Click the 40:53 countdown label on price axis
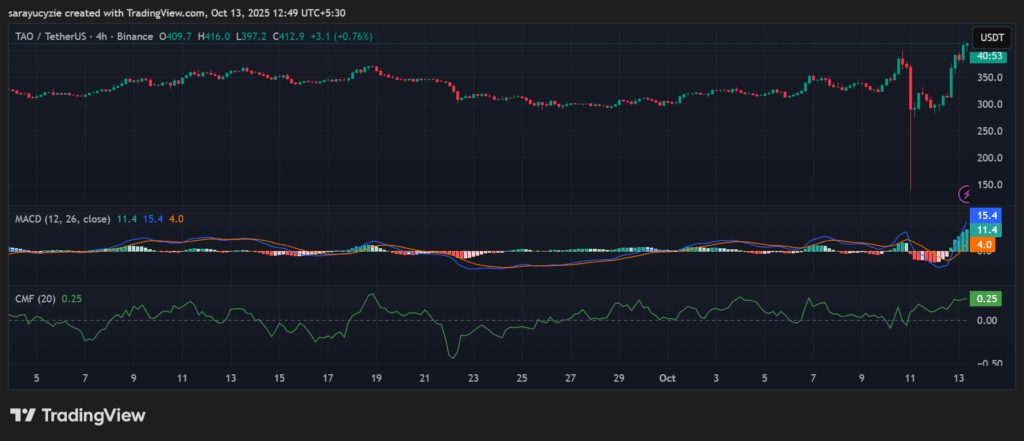 pyautogui.click(x=991, y=57)
